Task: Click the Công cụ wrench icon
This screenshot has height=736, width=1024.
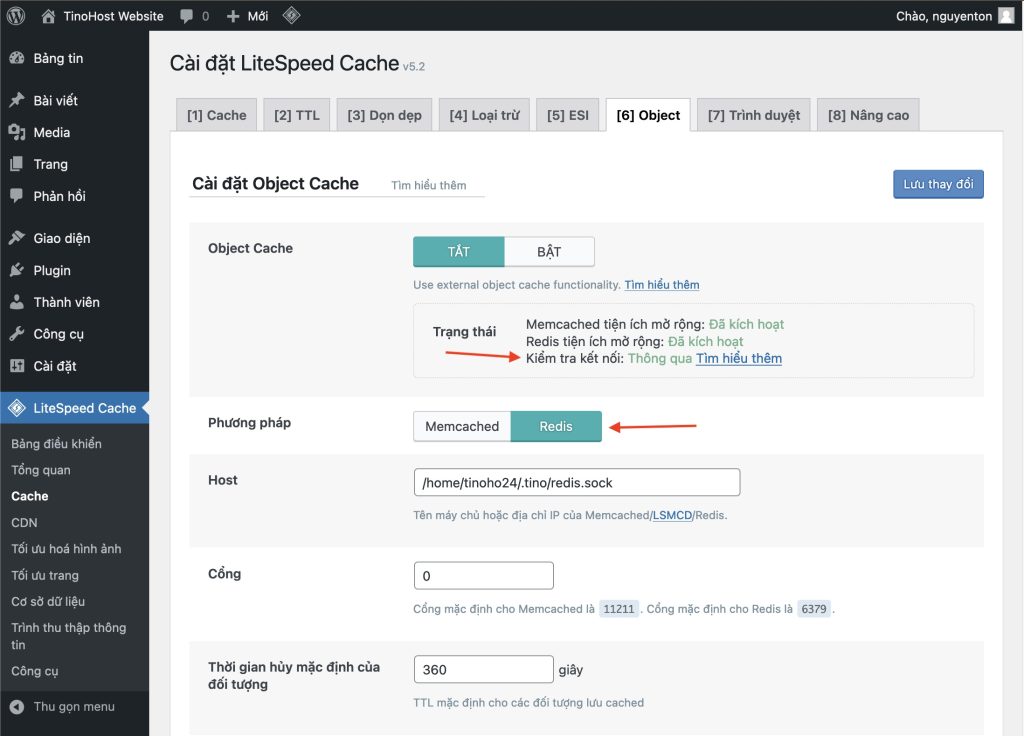Action: click(17, 334)
